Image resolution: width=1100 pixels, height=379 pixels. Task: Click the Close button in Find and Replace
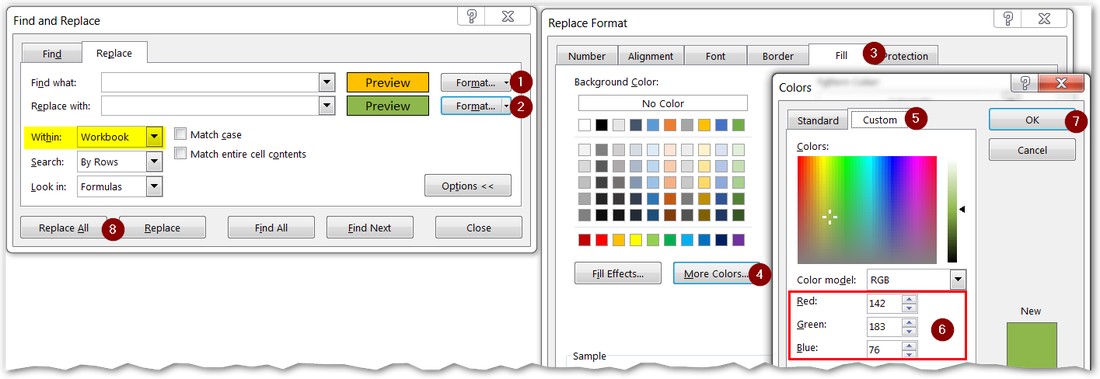tap(478, 227)
